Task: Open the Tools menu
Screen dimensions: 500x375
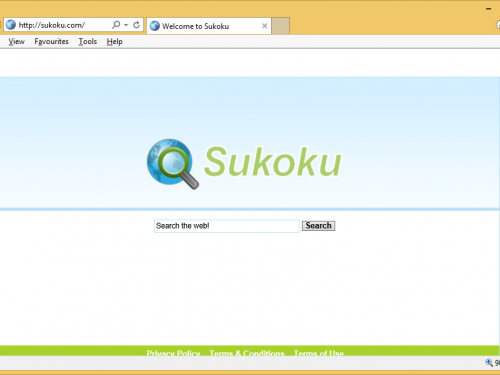Action: (x=88, y=42)
